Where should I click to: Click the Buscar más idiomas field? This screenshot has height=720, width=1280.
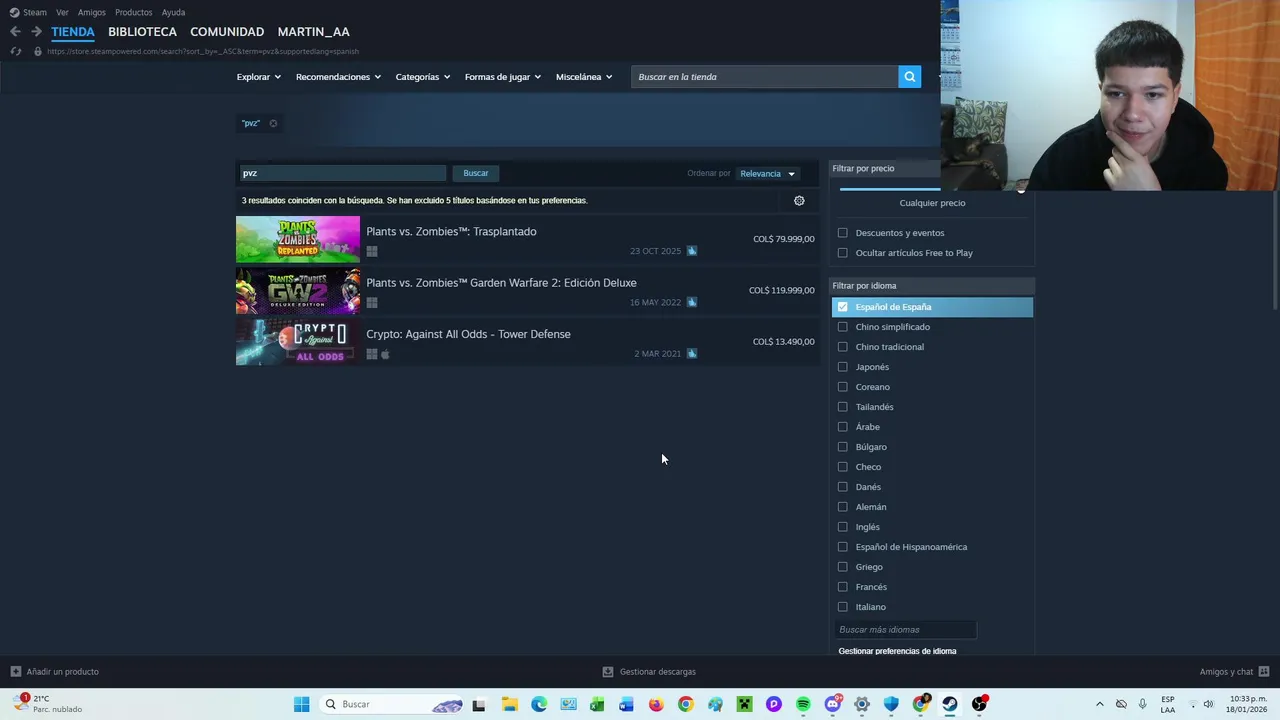point(905,630)
